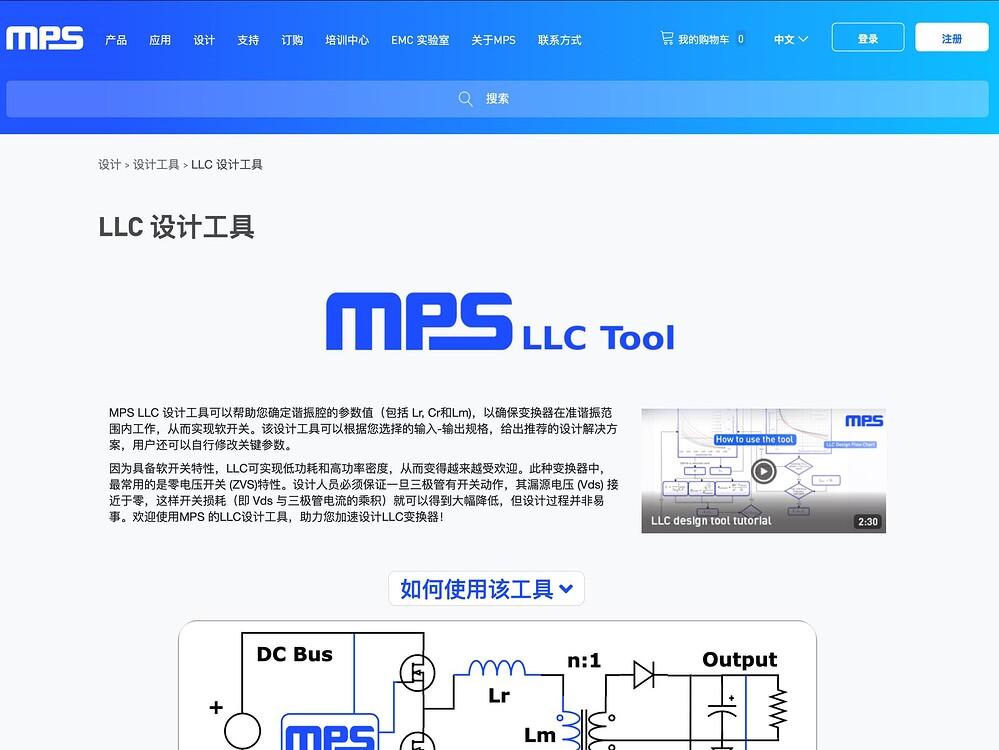Click the MPS logo in the top navigation

[x=44, y=38]
